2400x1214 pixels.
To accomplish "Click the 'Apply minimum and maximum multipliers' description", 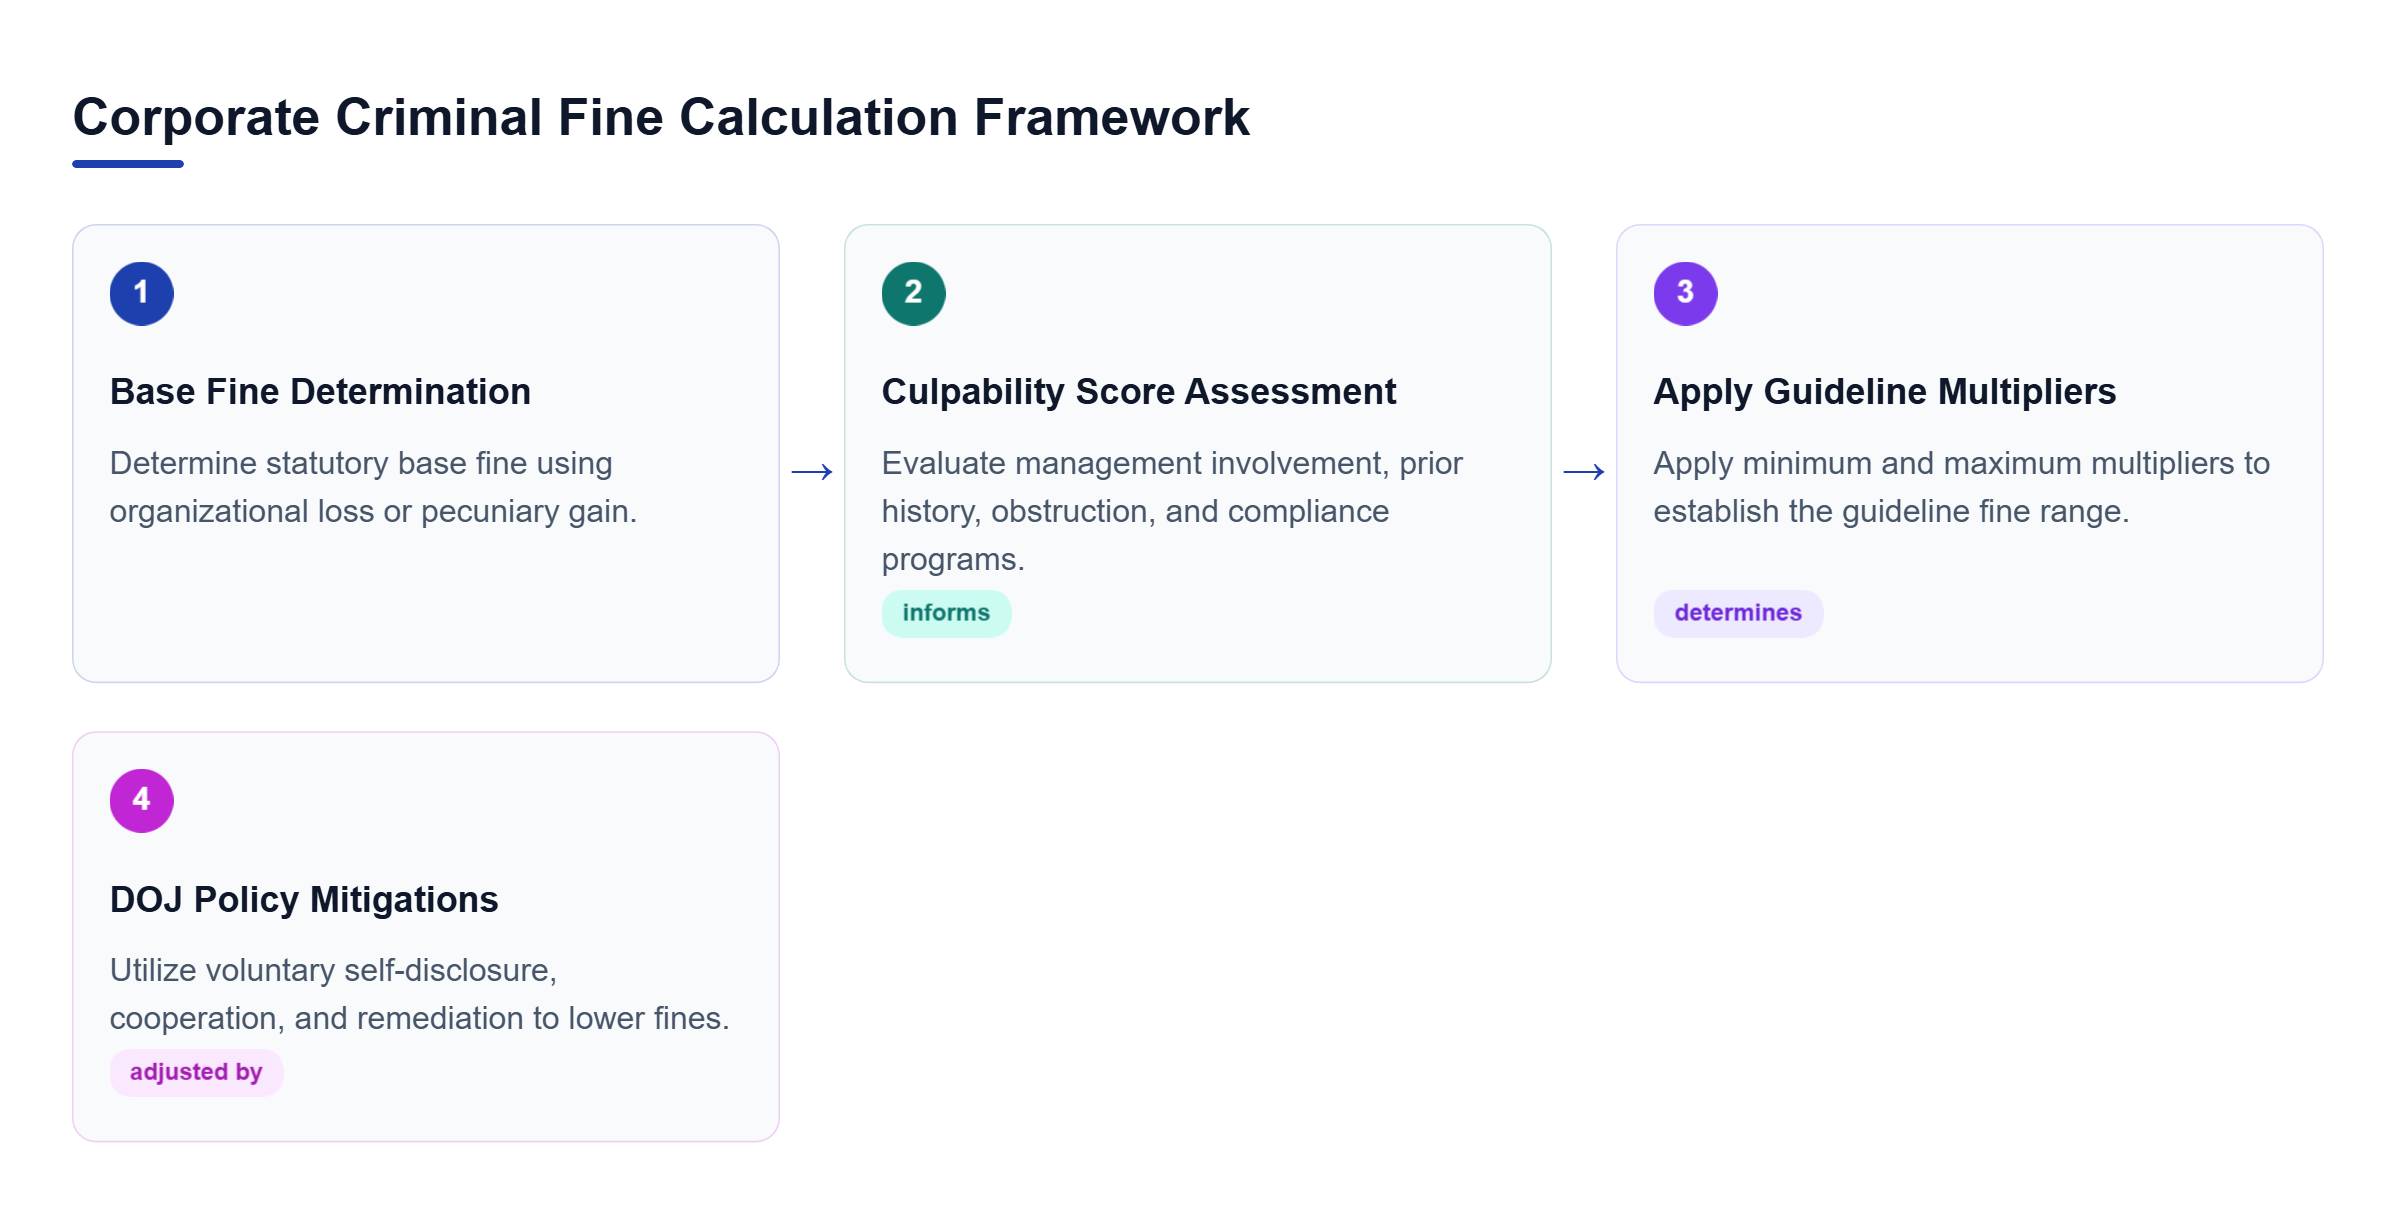I will click(x=1961, y=487).
